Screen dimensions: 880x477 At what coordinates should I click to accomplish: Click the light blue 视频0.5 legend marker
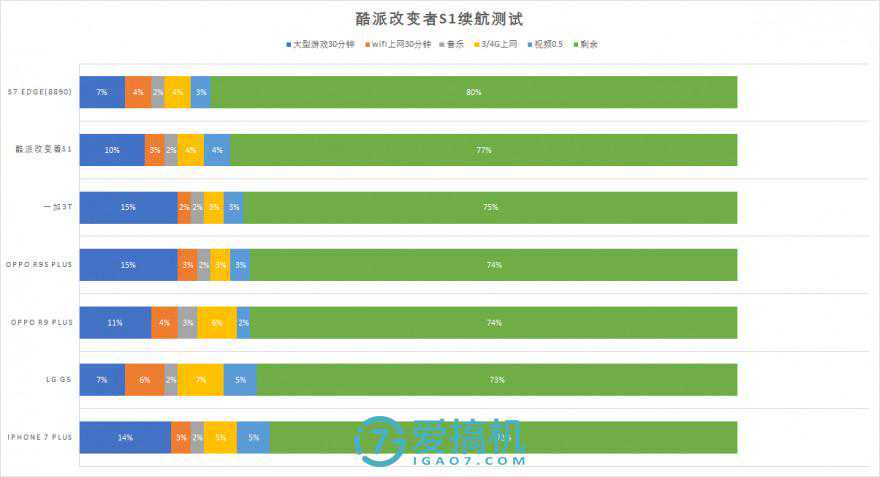point(529,45)
